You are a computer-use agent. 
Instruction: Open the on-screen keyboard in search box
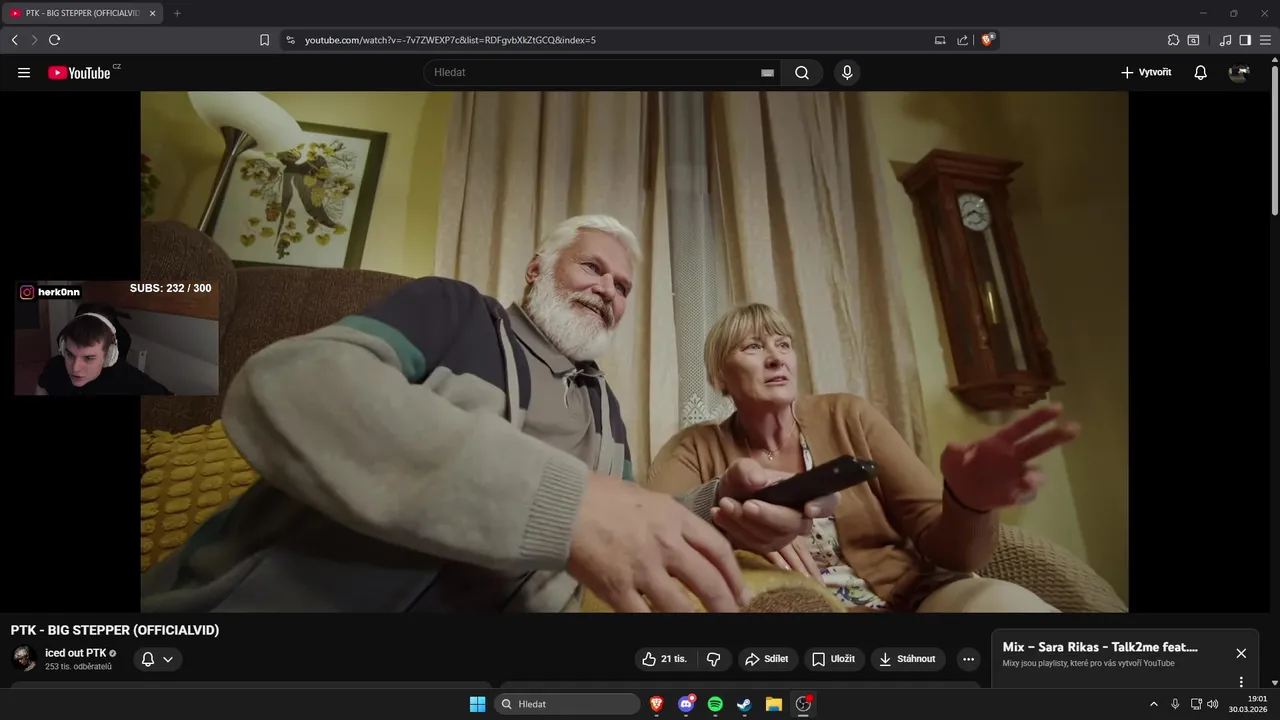click(767, 73)
